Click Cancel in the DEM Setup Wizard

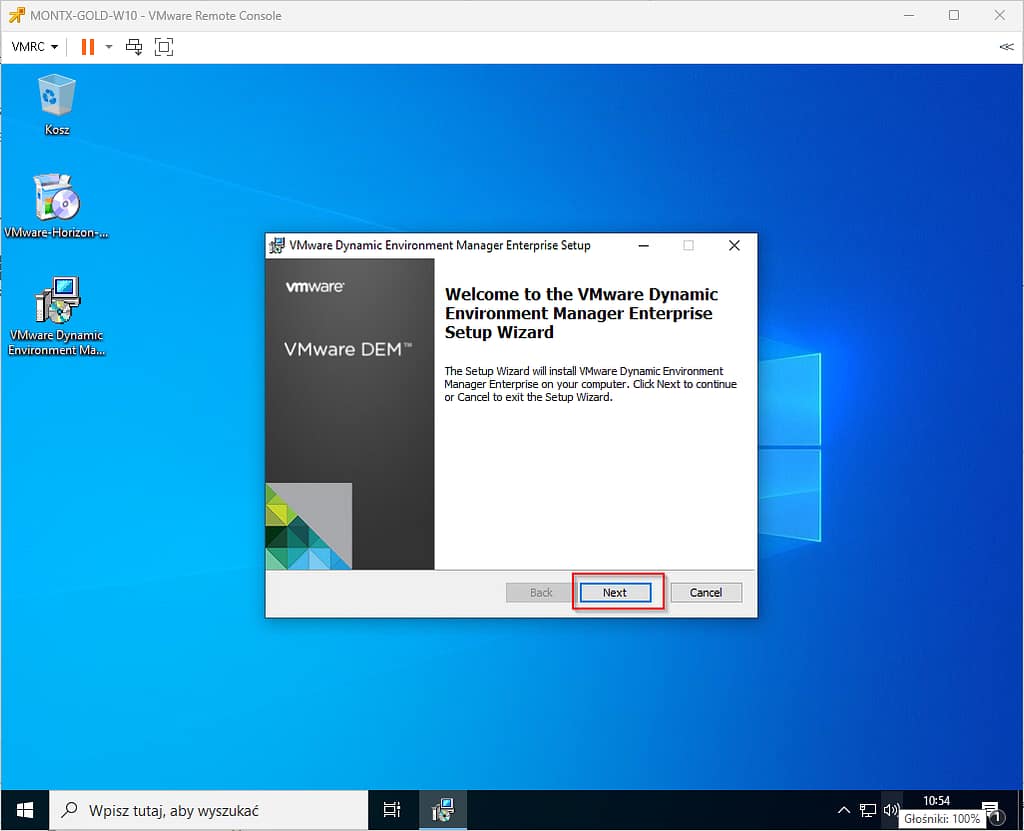pyautogui.click(x=705, y=592)
